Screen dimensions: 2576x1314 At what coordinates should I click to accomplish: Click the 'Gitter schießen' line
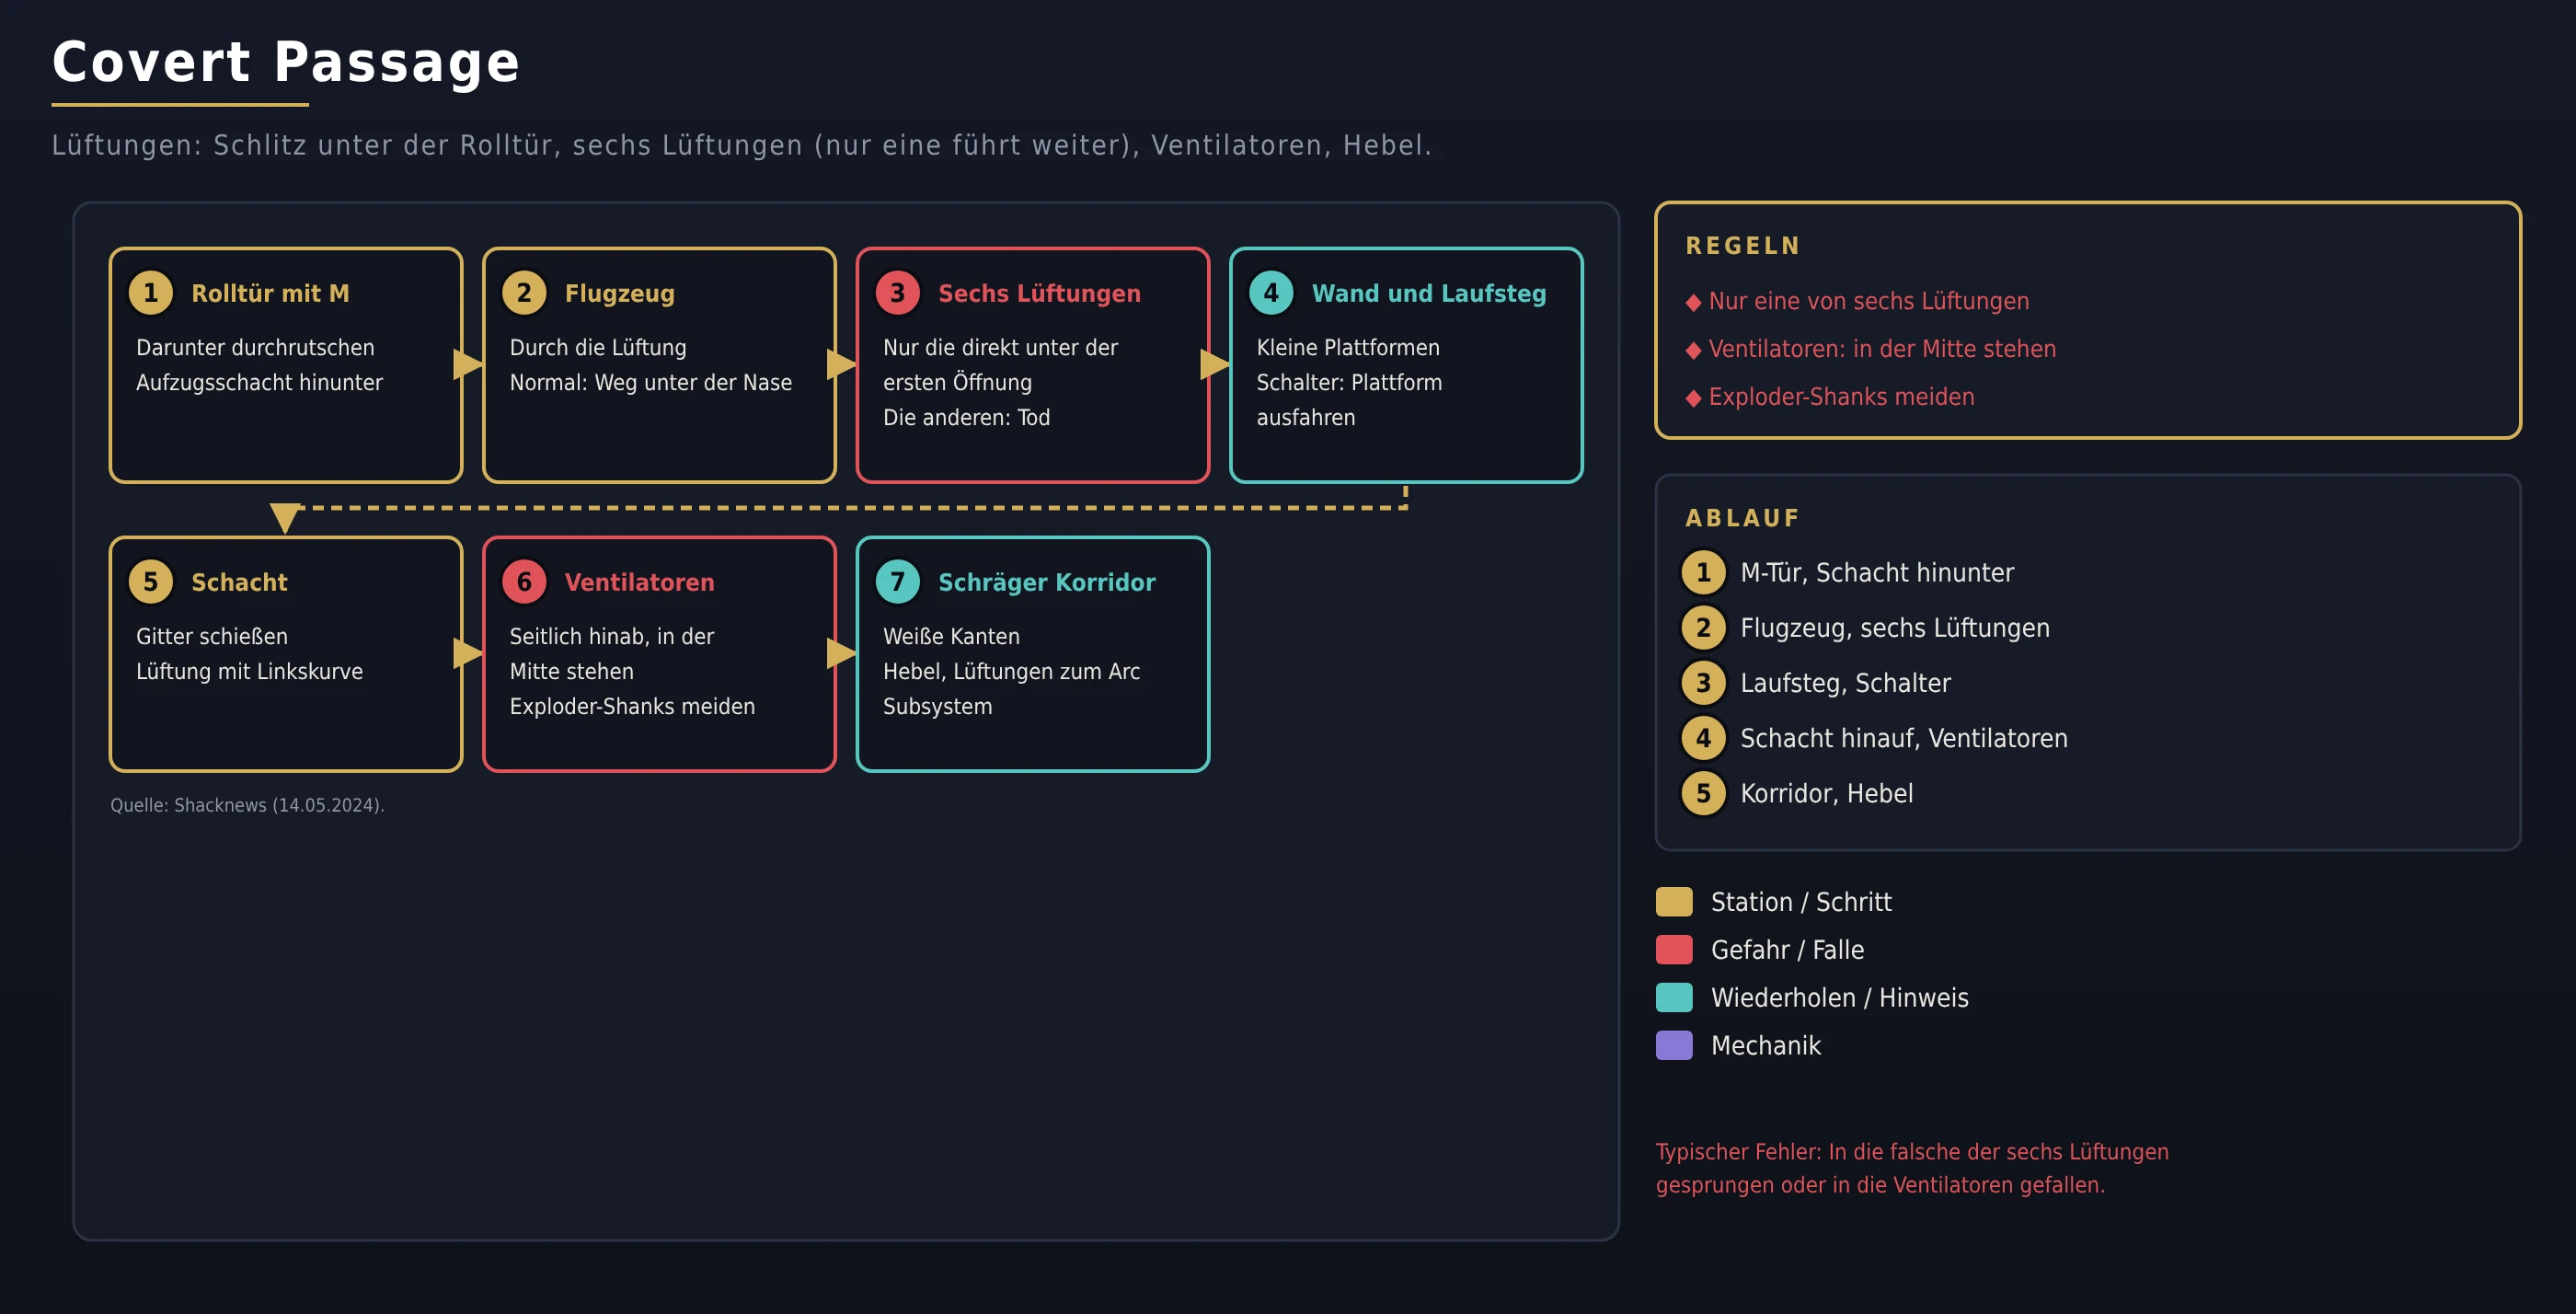pyautogui.click(x=212, y=636)
